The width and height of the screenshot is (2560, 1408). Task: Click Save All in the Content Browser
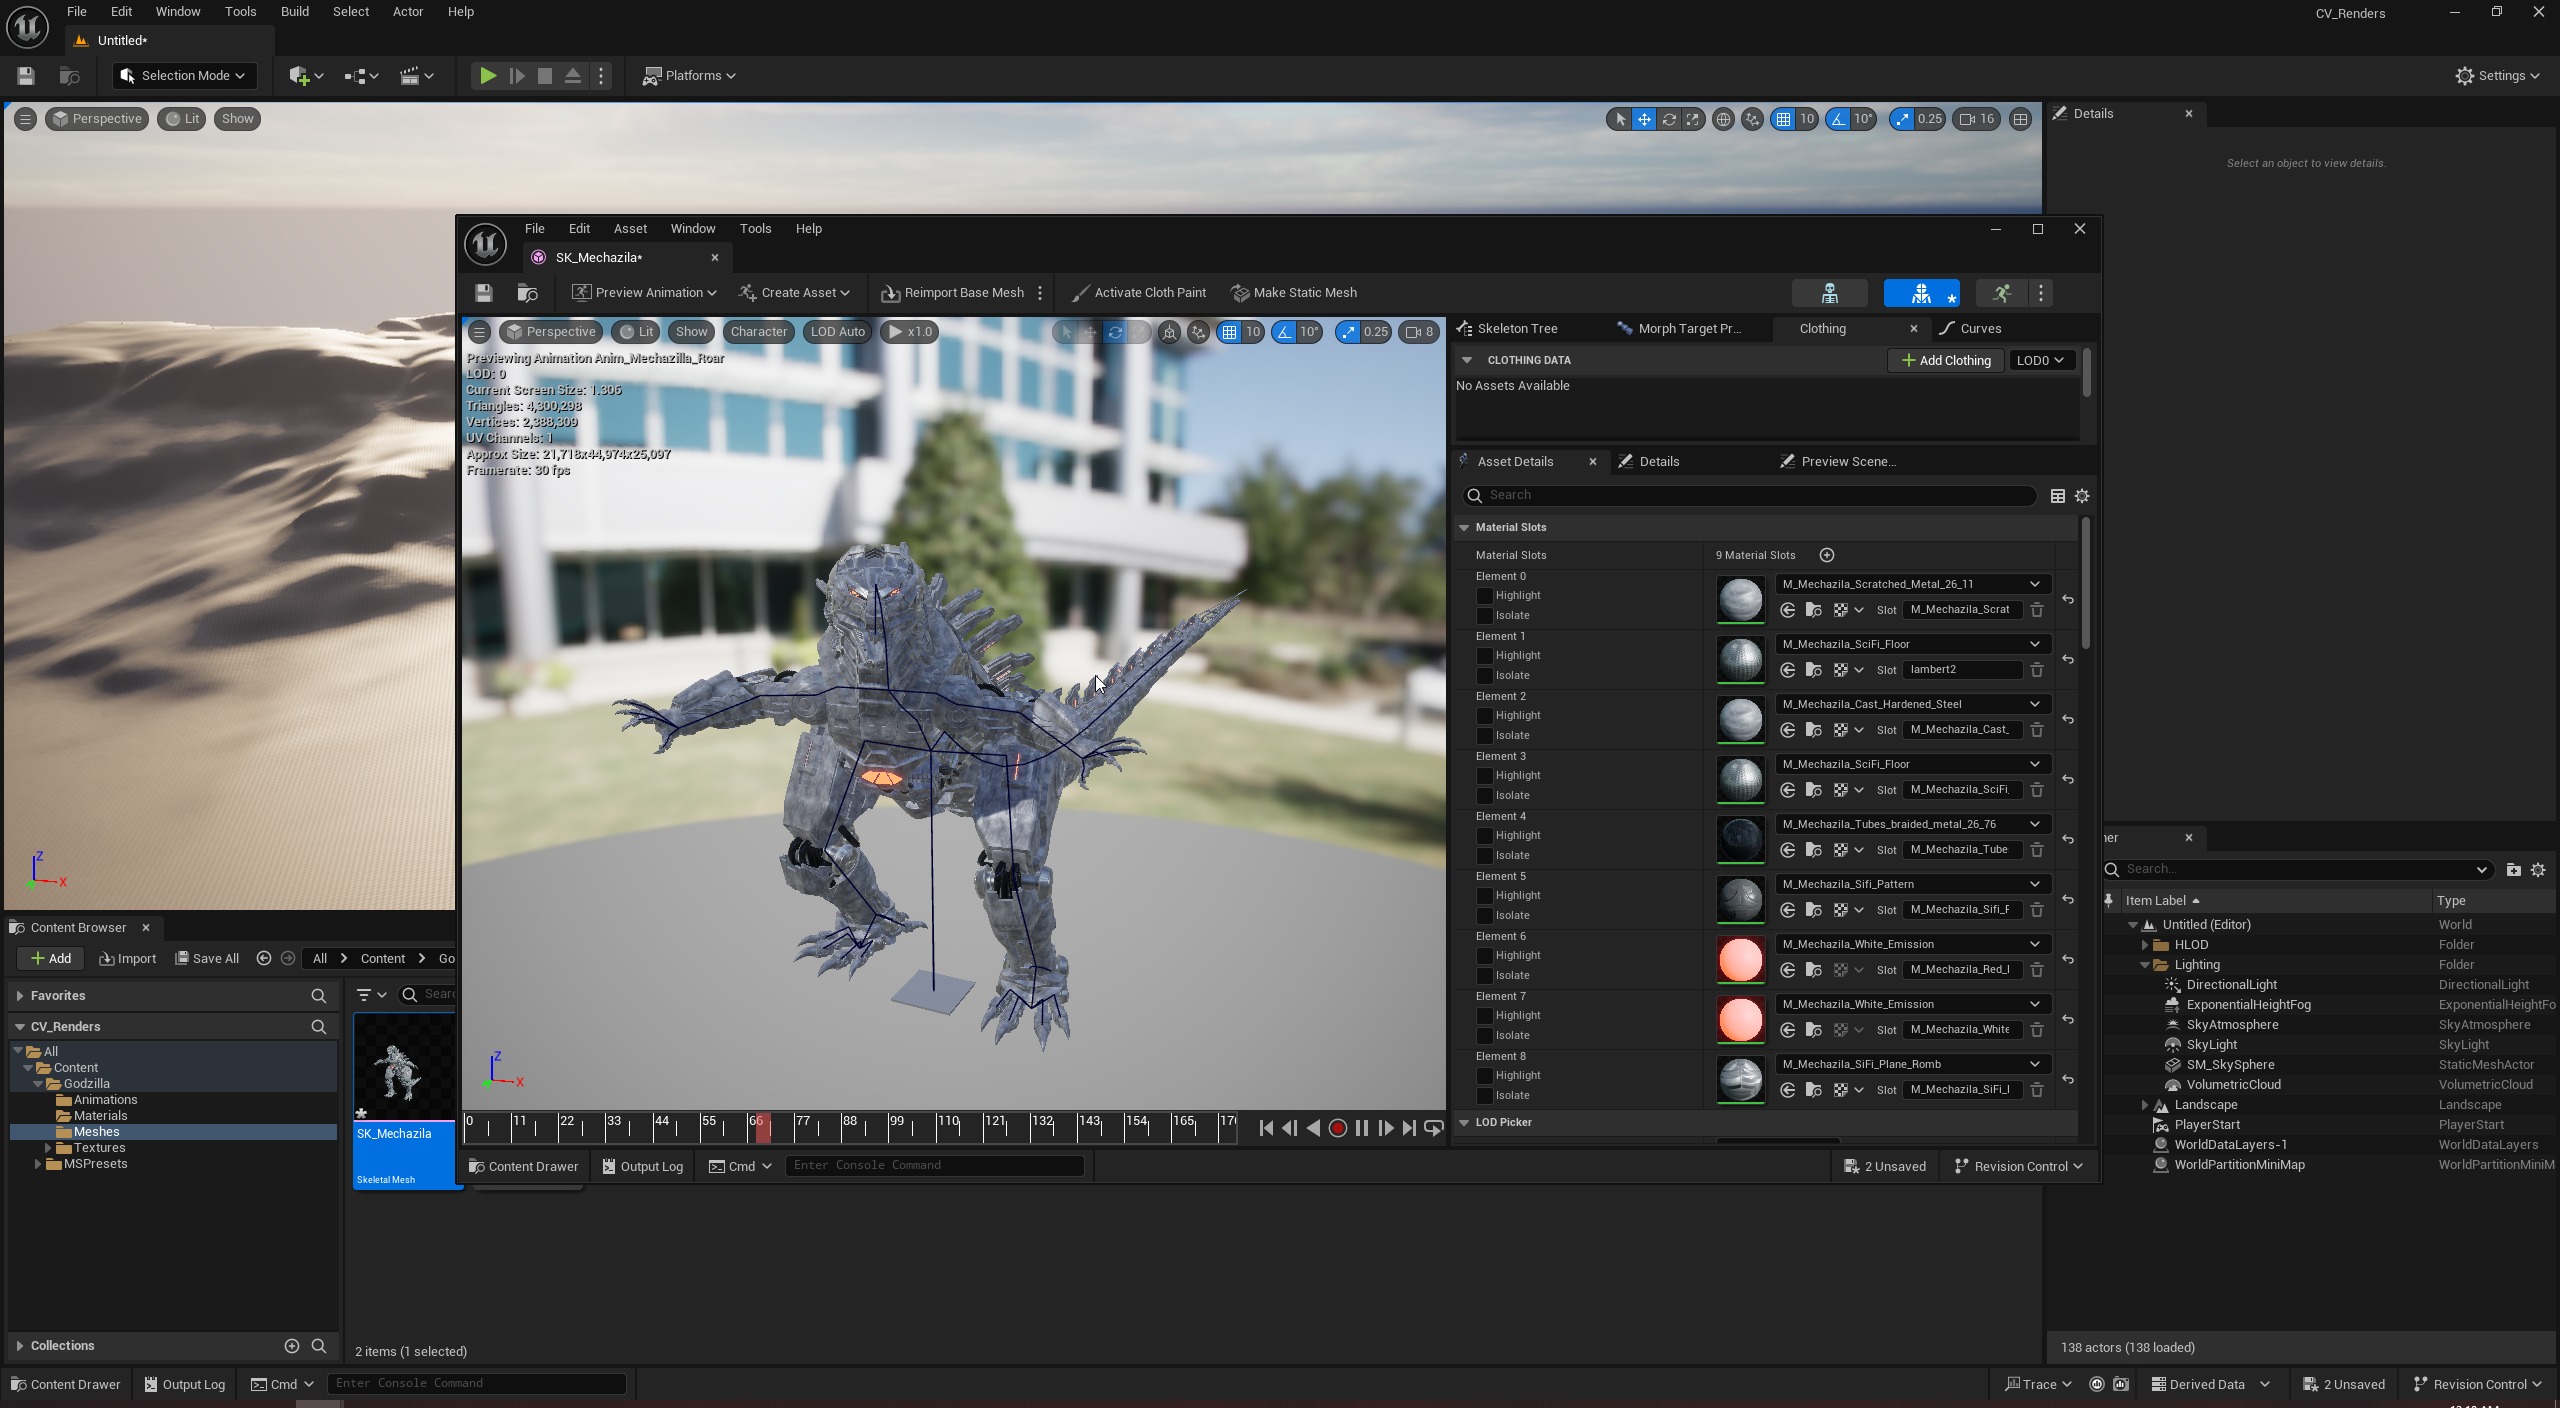[207, 959]
